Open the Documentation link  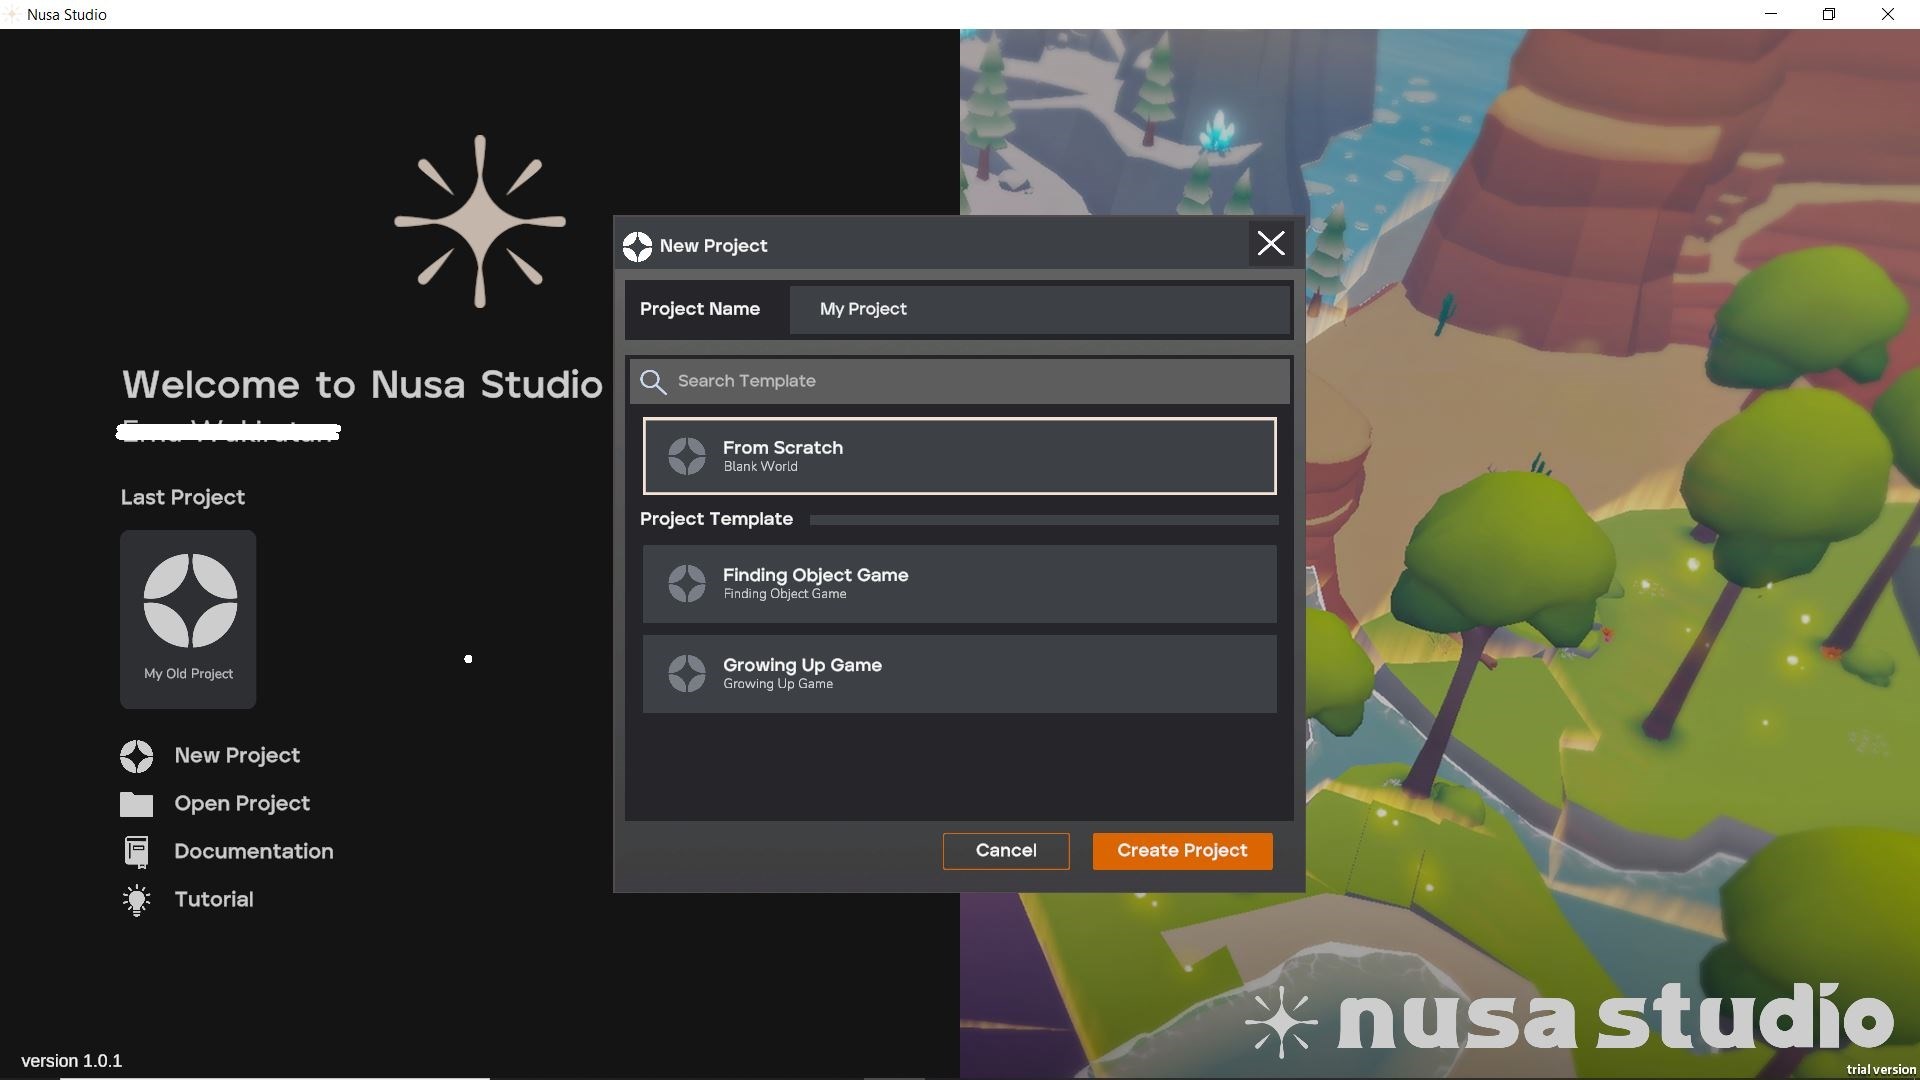click(253, 852)
